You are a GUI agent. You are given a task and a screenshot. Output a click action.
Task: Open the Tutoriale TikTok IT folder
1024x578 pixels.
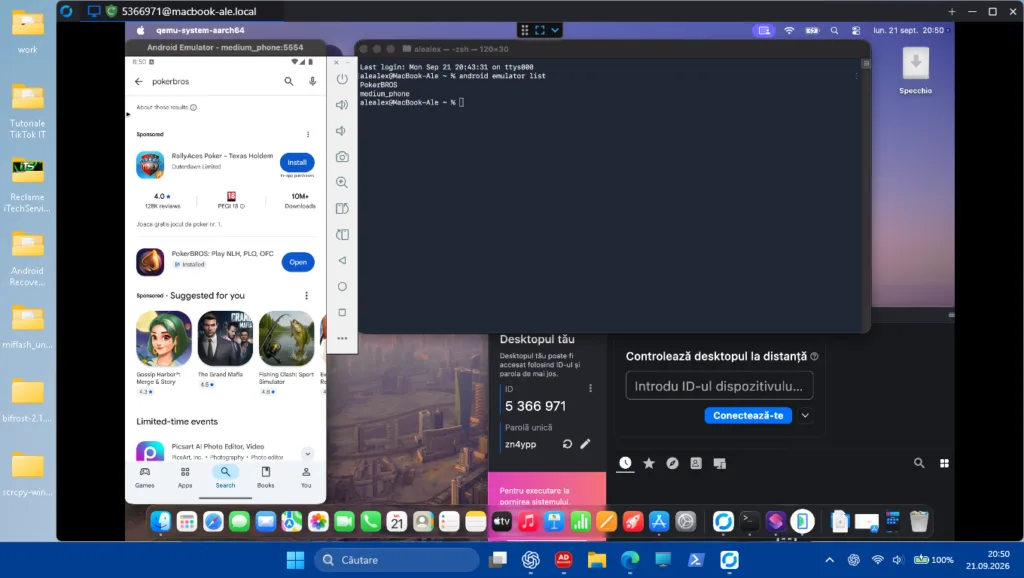[27, 111]
